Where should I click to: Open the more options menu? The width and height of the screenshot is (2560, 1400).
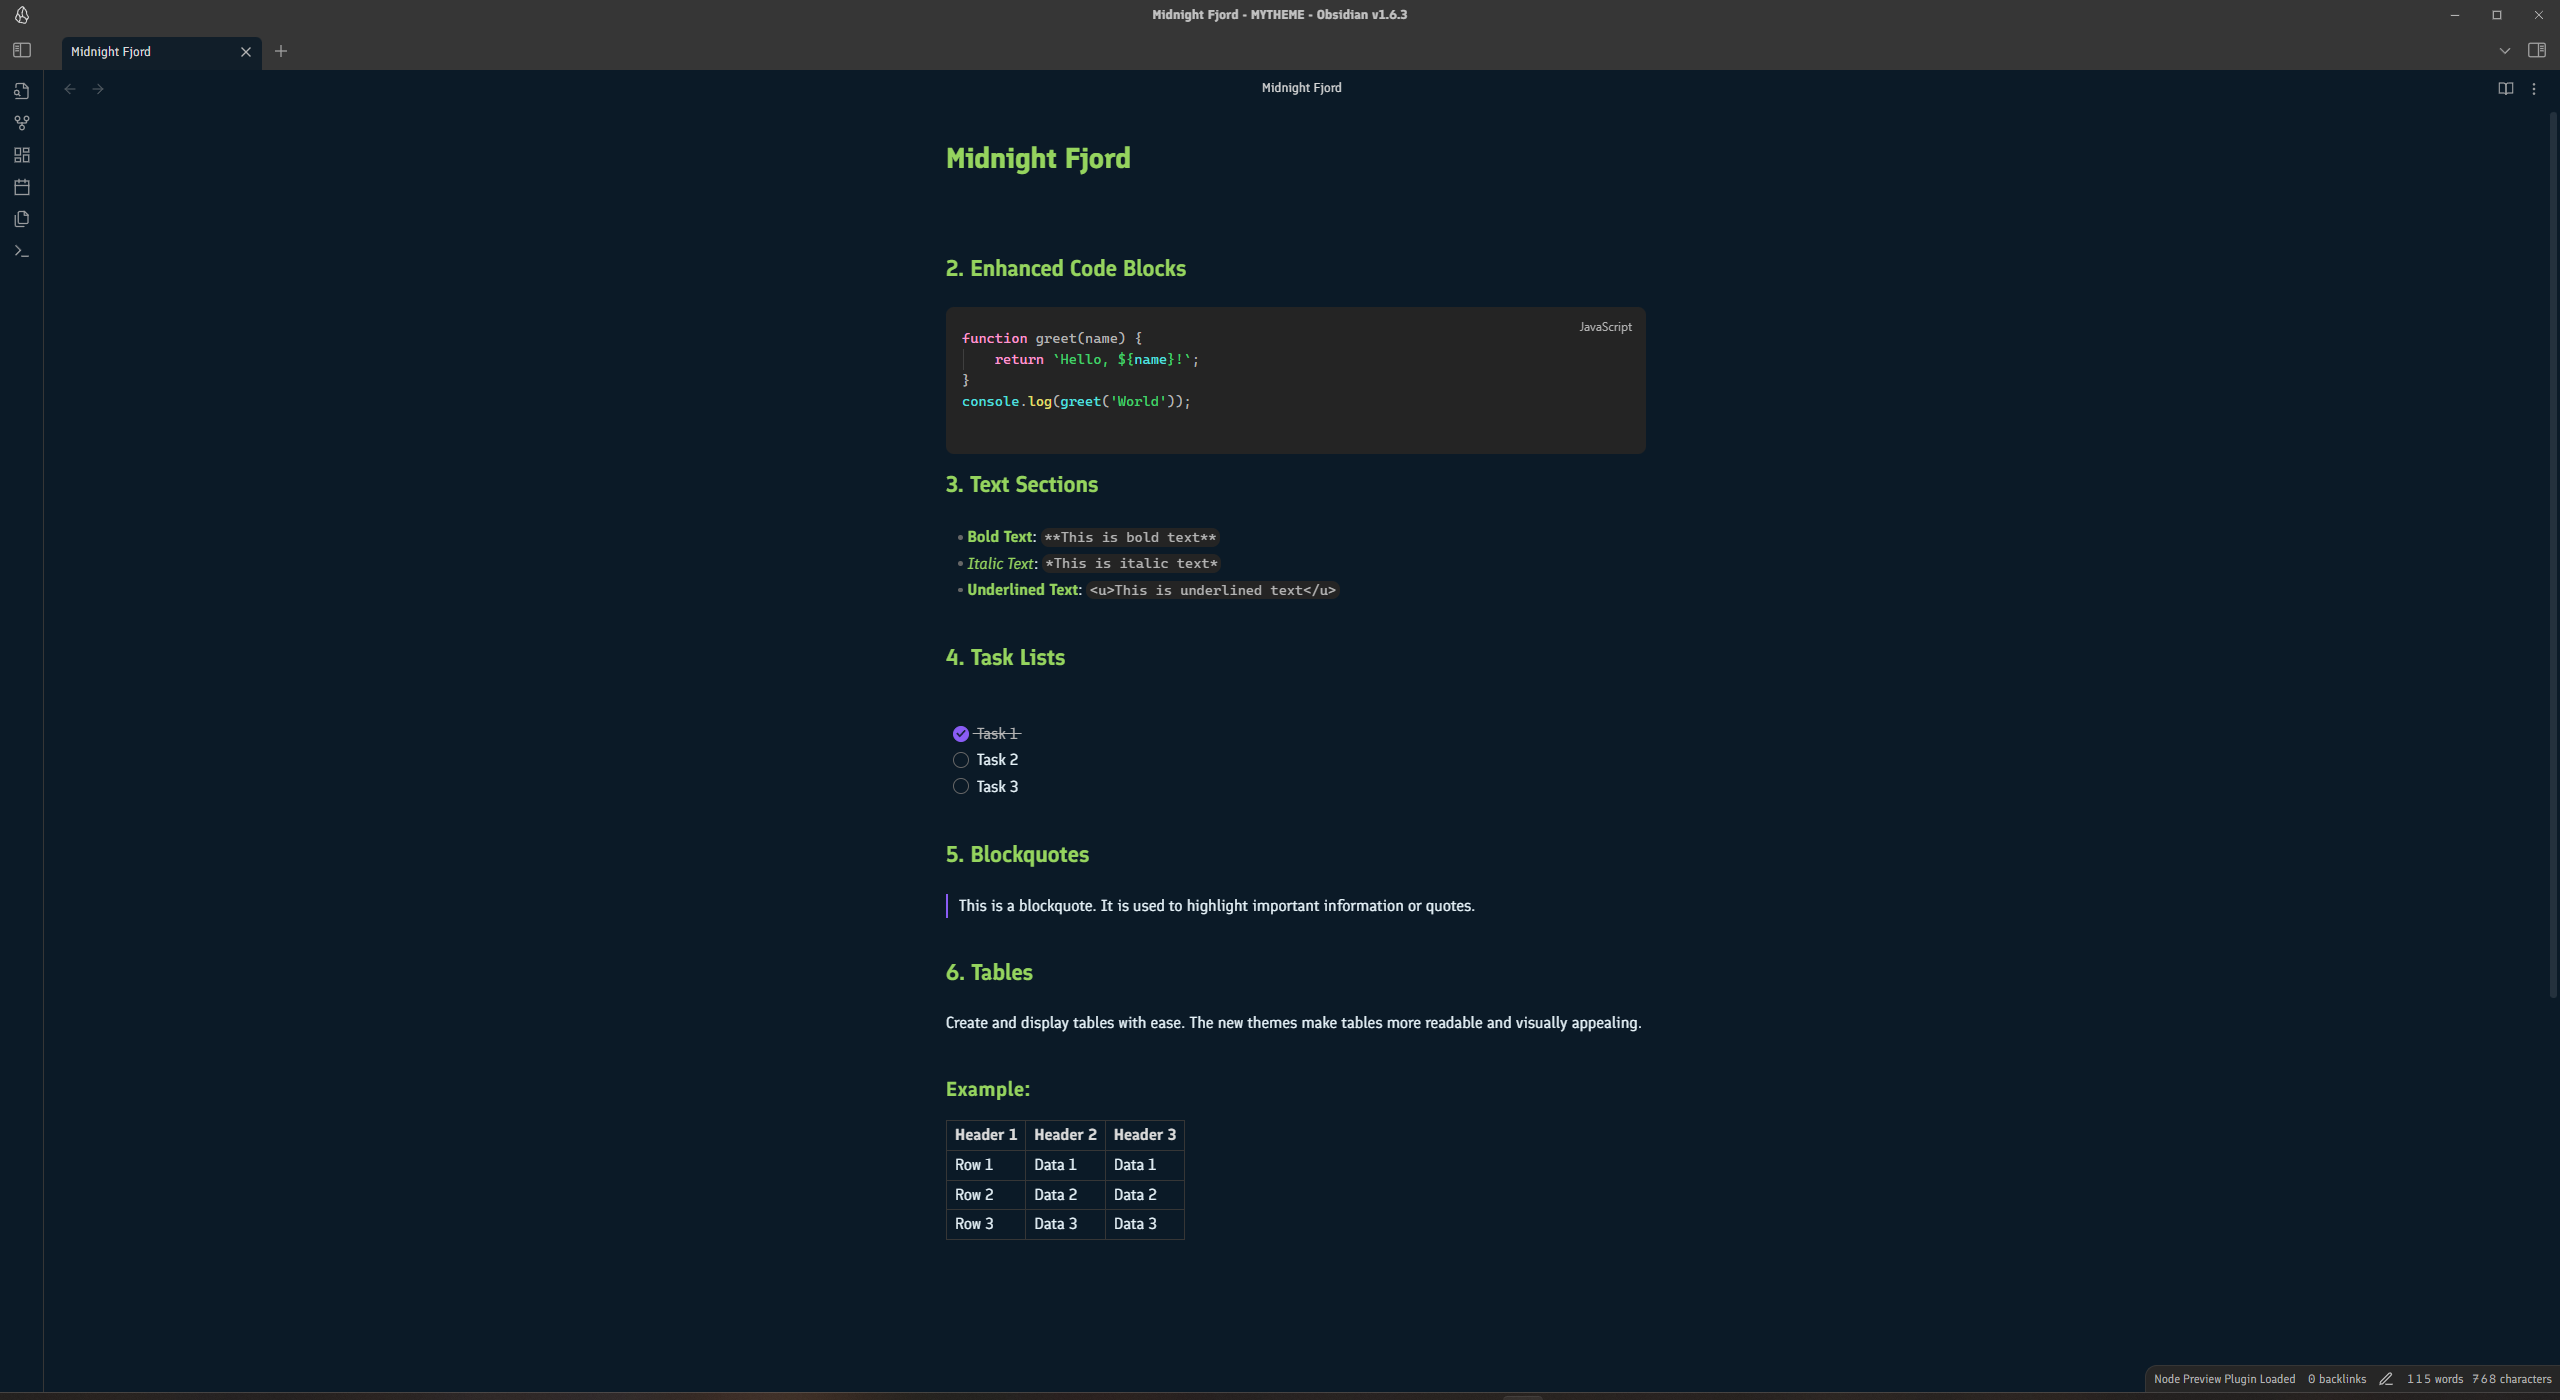[x=2533, y=89]
